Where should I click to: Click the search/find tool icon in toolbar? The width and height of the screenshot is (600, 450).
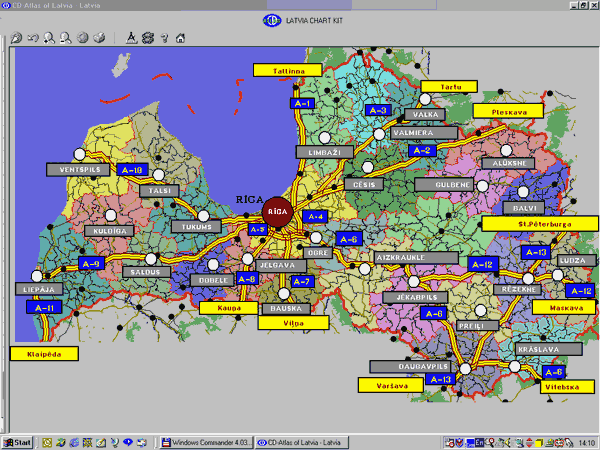16,38
